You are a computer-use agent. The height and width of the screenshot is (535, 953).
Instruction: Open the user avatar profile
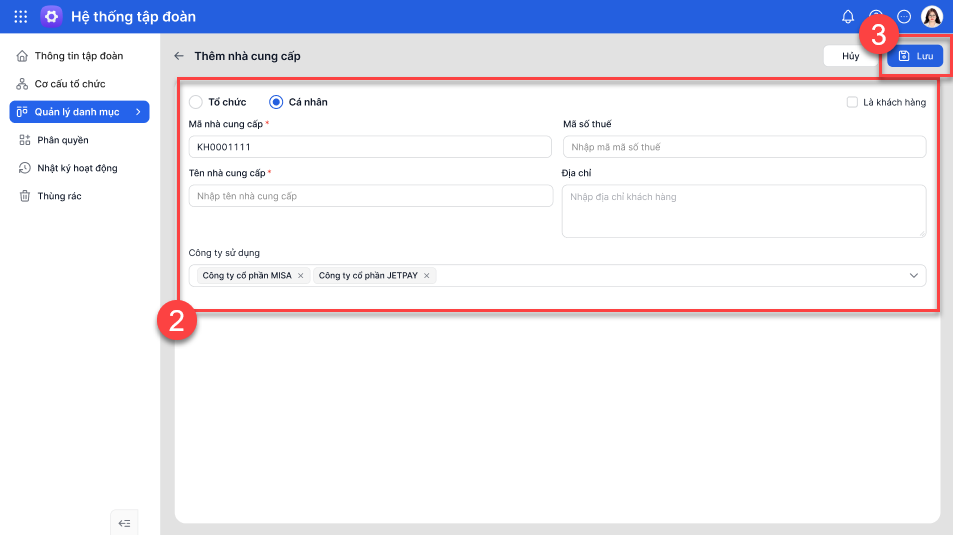932,16
